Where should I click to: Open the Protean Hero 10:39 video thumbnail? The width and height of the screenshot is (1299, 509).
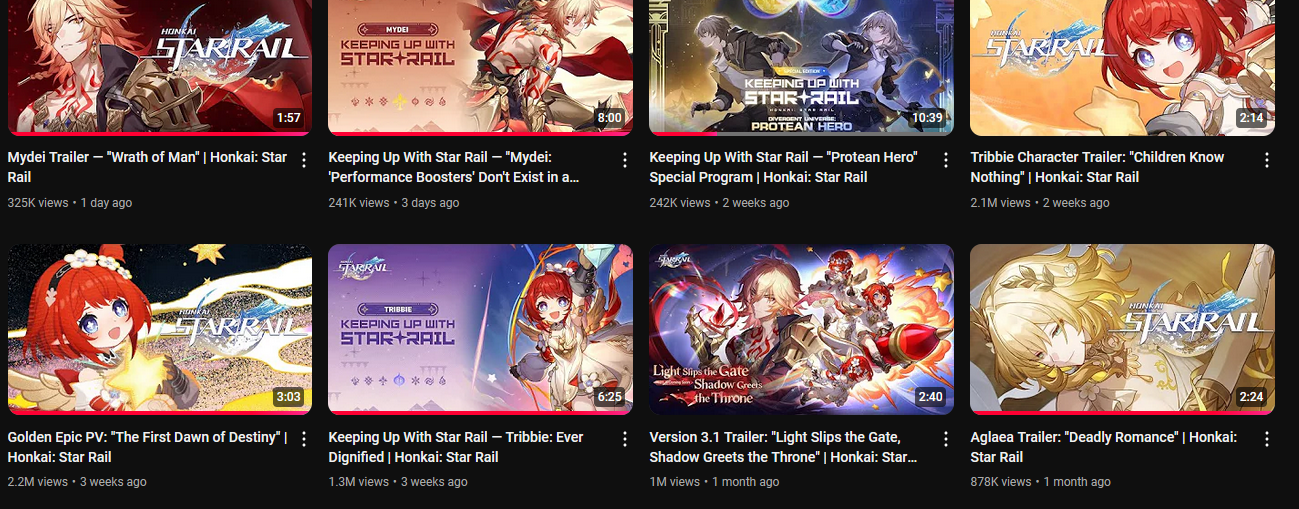point(802,67)
